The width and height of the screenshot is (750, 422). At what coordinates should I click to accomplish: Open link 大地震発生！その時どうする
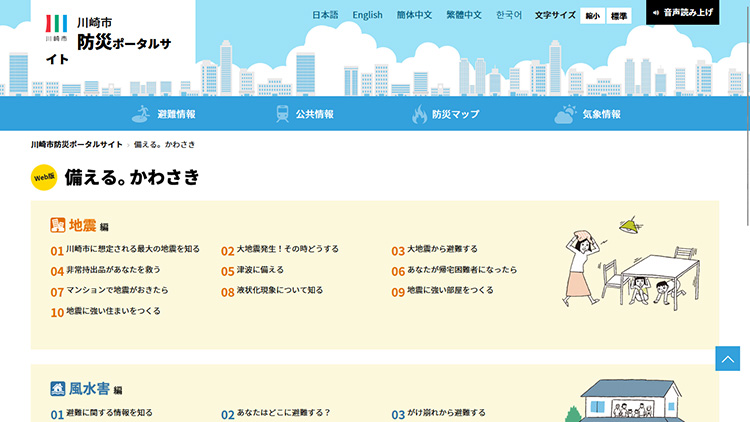[x=287, y=249]
